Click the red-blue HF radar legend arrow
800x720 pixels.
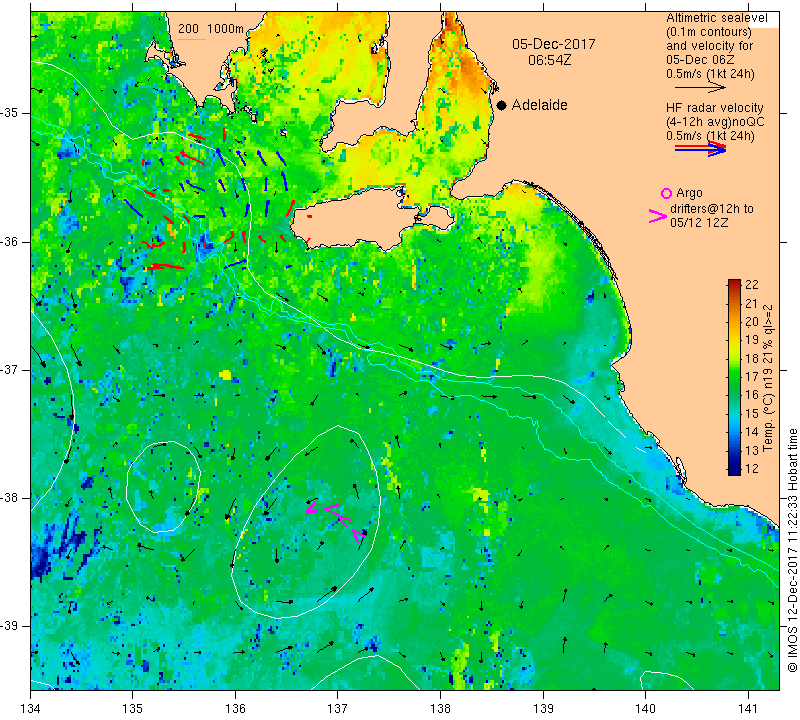pos(700,148)
